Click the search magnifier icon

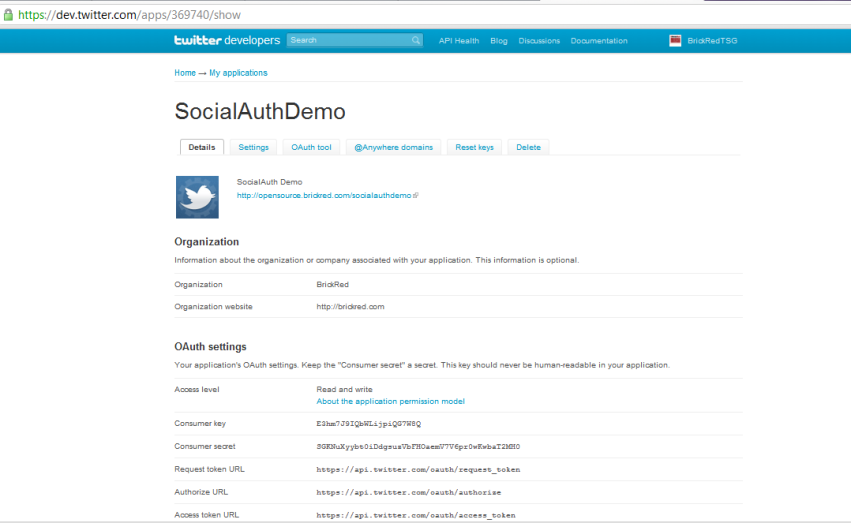click(x=416, y=40)
